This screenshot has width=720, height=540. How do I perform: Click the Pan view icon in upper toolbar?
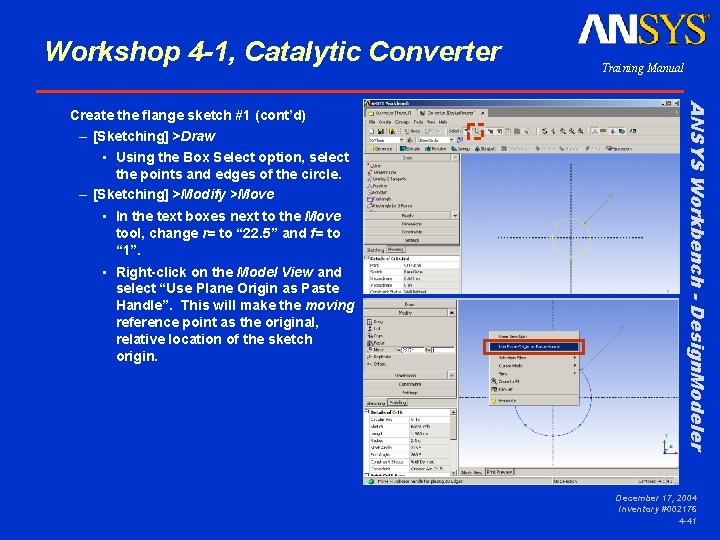coord(553,131)
